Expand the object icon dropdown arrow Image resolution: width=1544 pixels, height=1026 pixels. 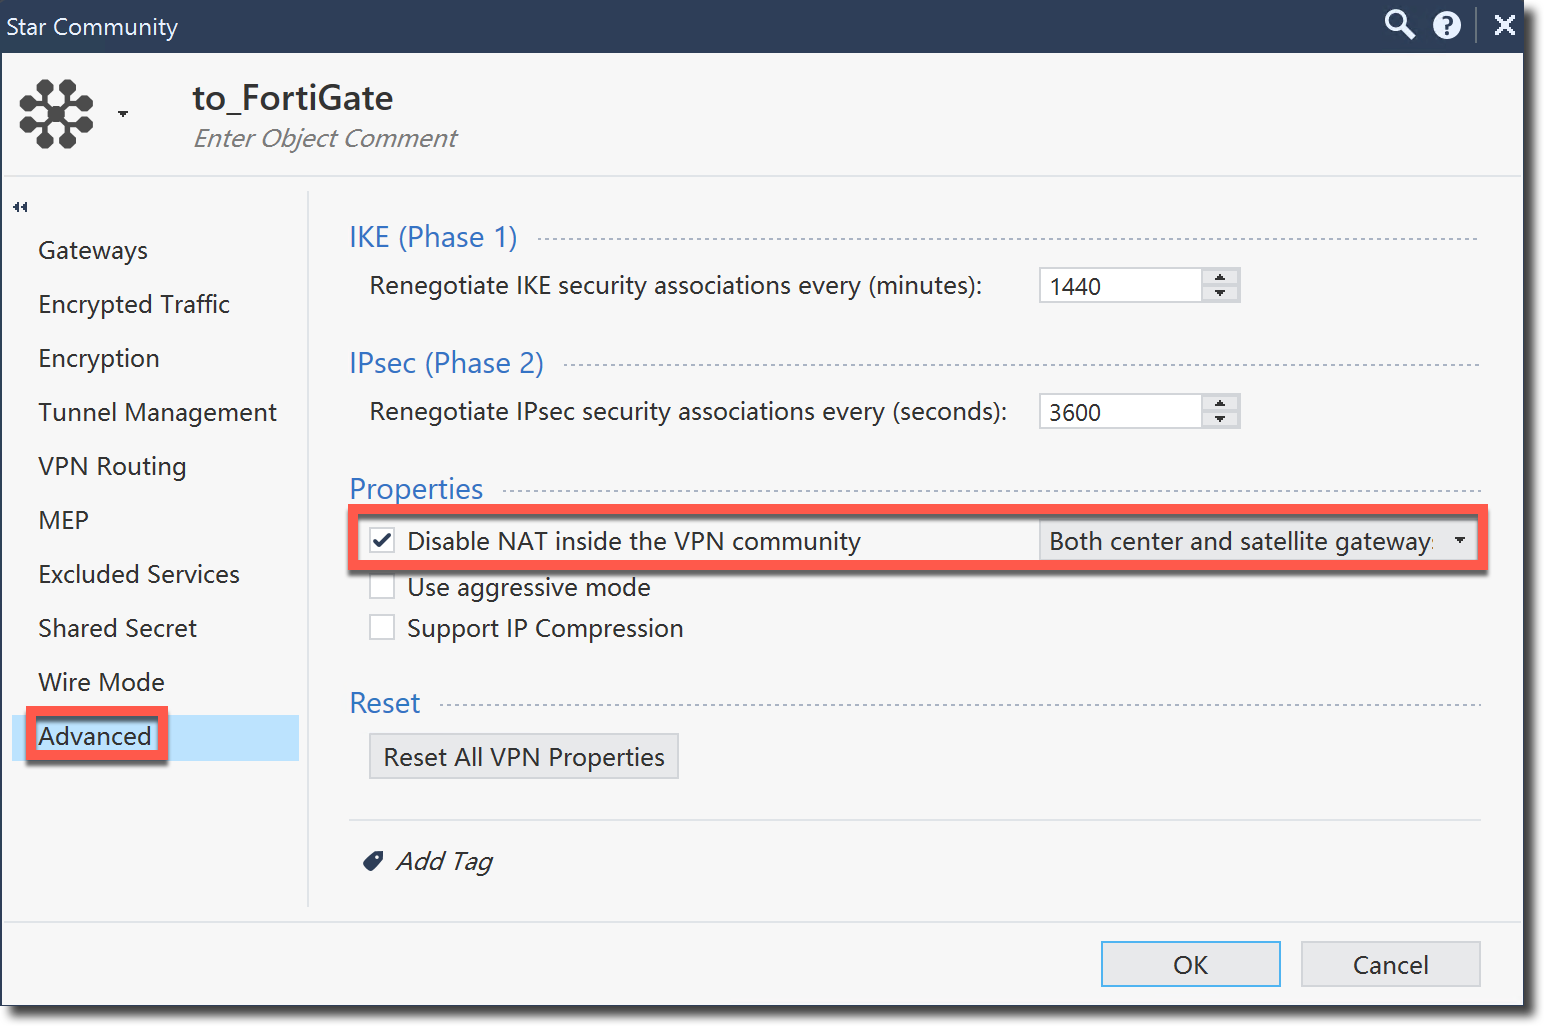[123, 114]
